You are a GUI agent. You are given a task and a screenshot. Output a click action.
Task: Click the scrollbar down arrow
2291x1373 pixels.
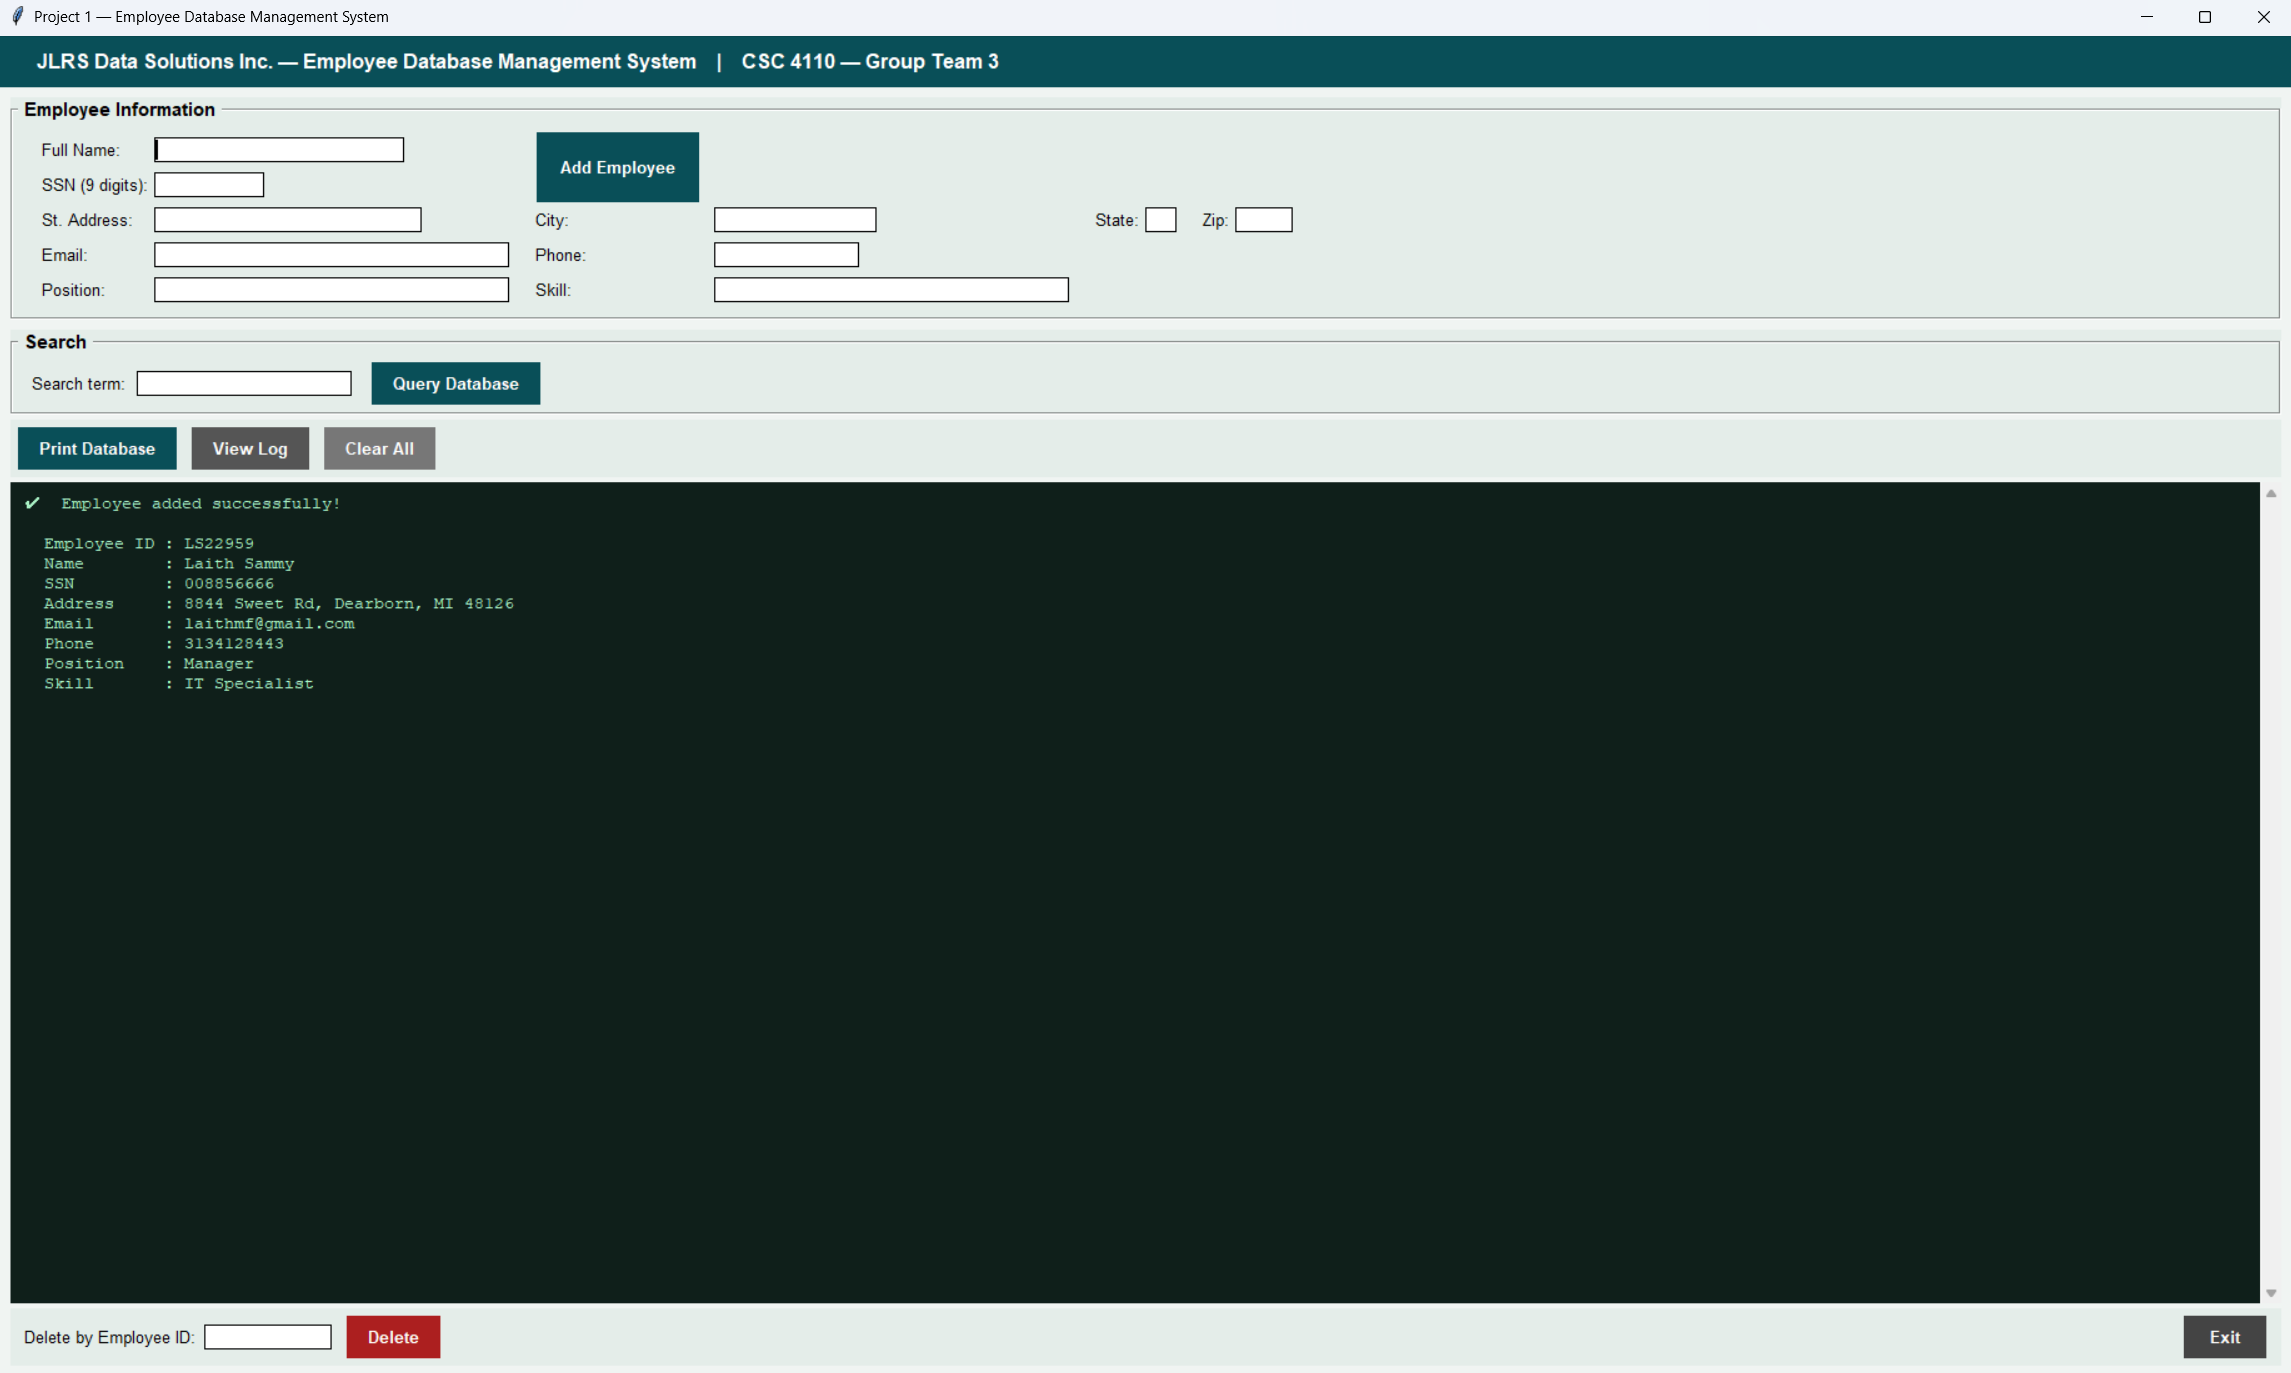2271,1292
